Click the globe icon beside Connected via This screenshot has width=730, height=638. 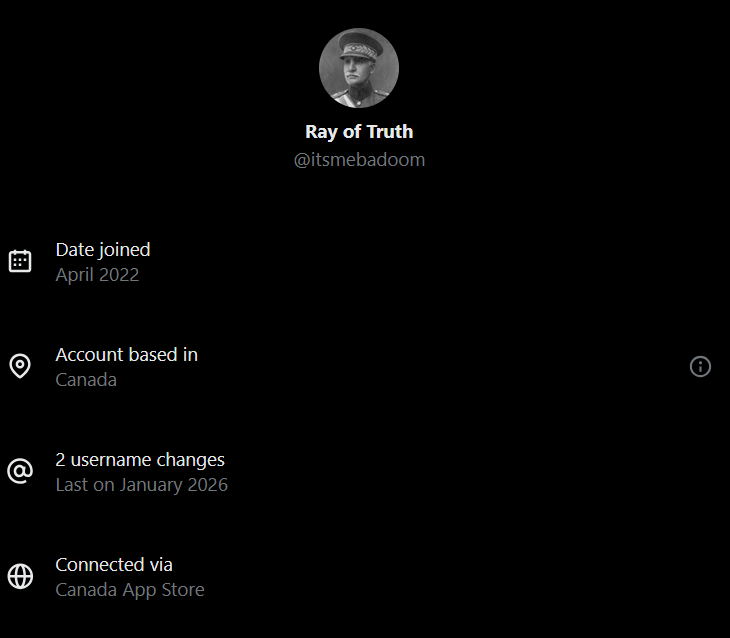pos(20,576)
